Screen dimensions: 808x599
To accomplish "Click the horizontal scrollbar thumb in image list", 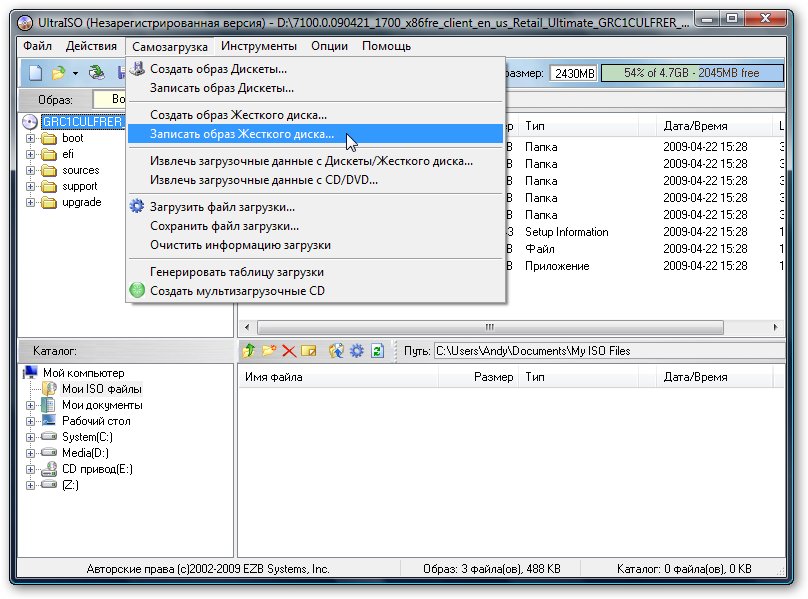I will (x=490, y=327).
